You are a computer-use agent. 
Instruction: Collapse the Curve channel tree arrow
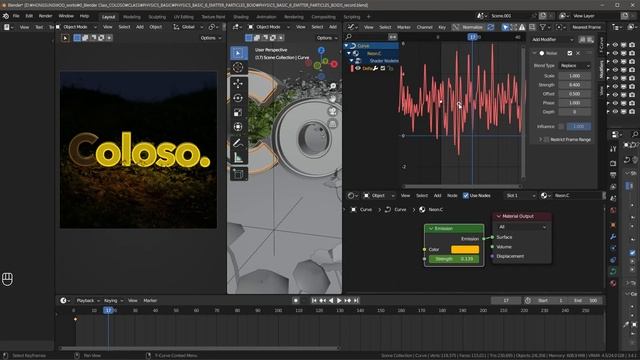(x=347, y=46)
